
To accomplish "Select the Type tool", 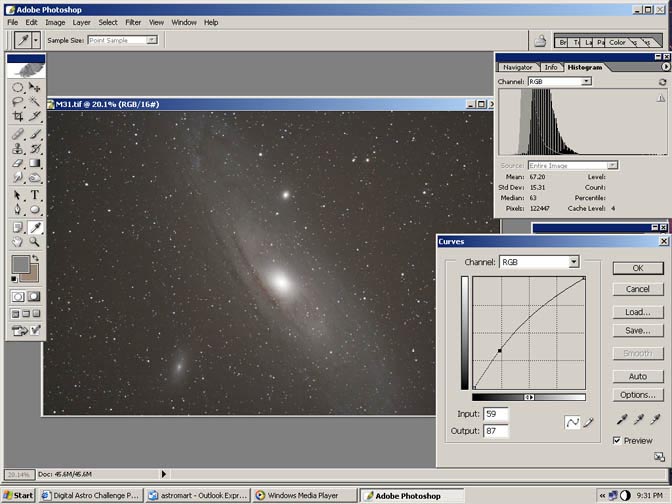I will coord(35,195).
